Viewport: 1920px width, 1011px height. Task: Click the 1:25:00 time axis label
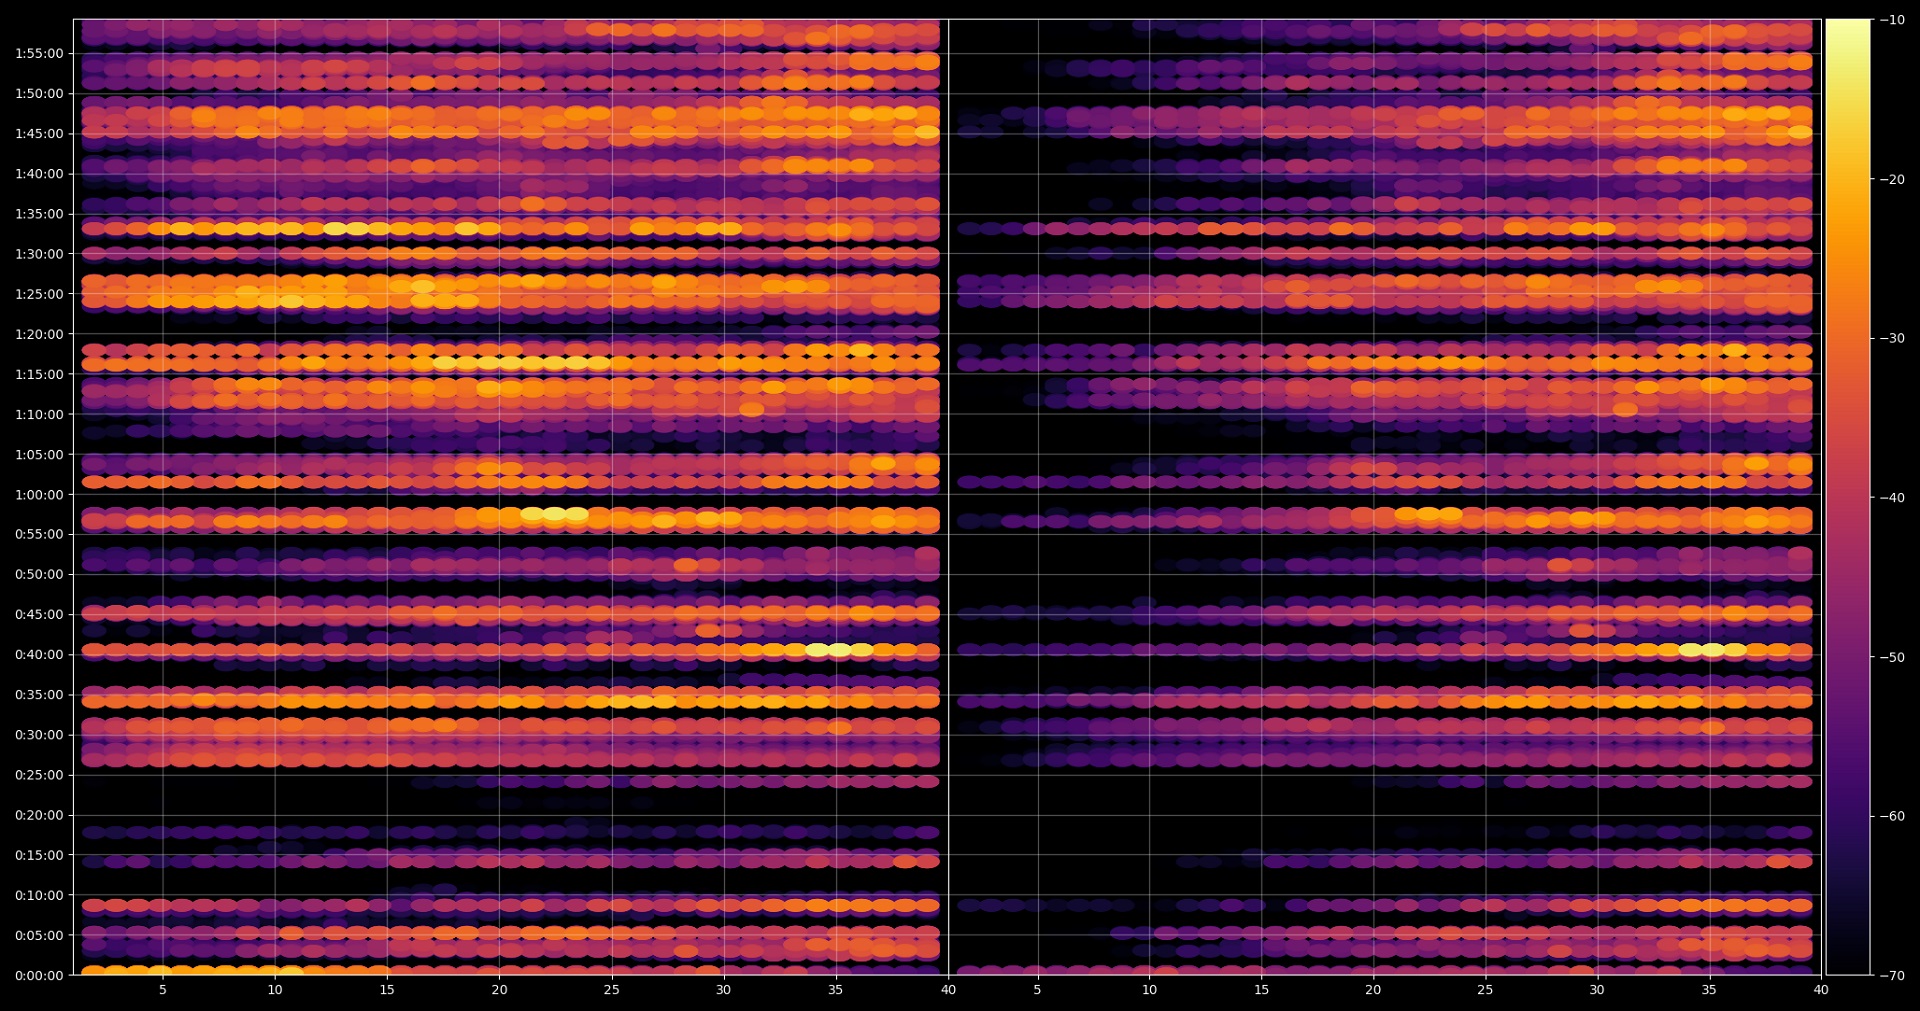tap(39, 295)
